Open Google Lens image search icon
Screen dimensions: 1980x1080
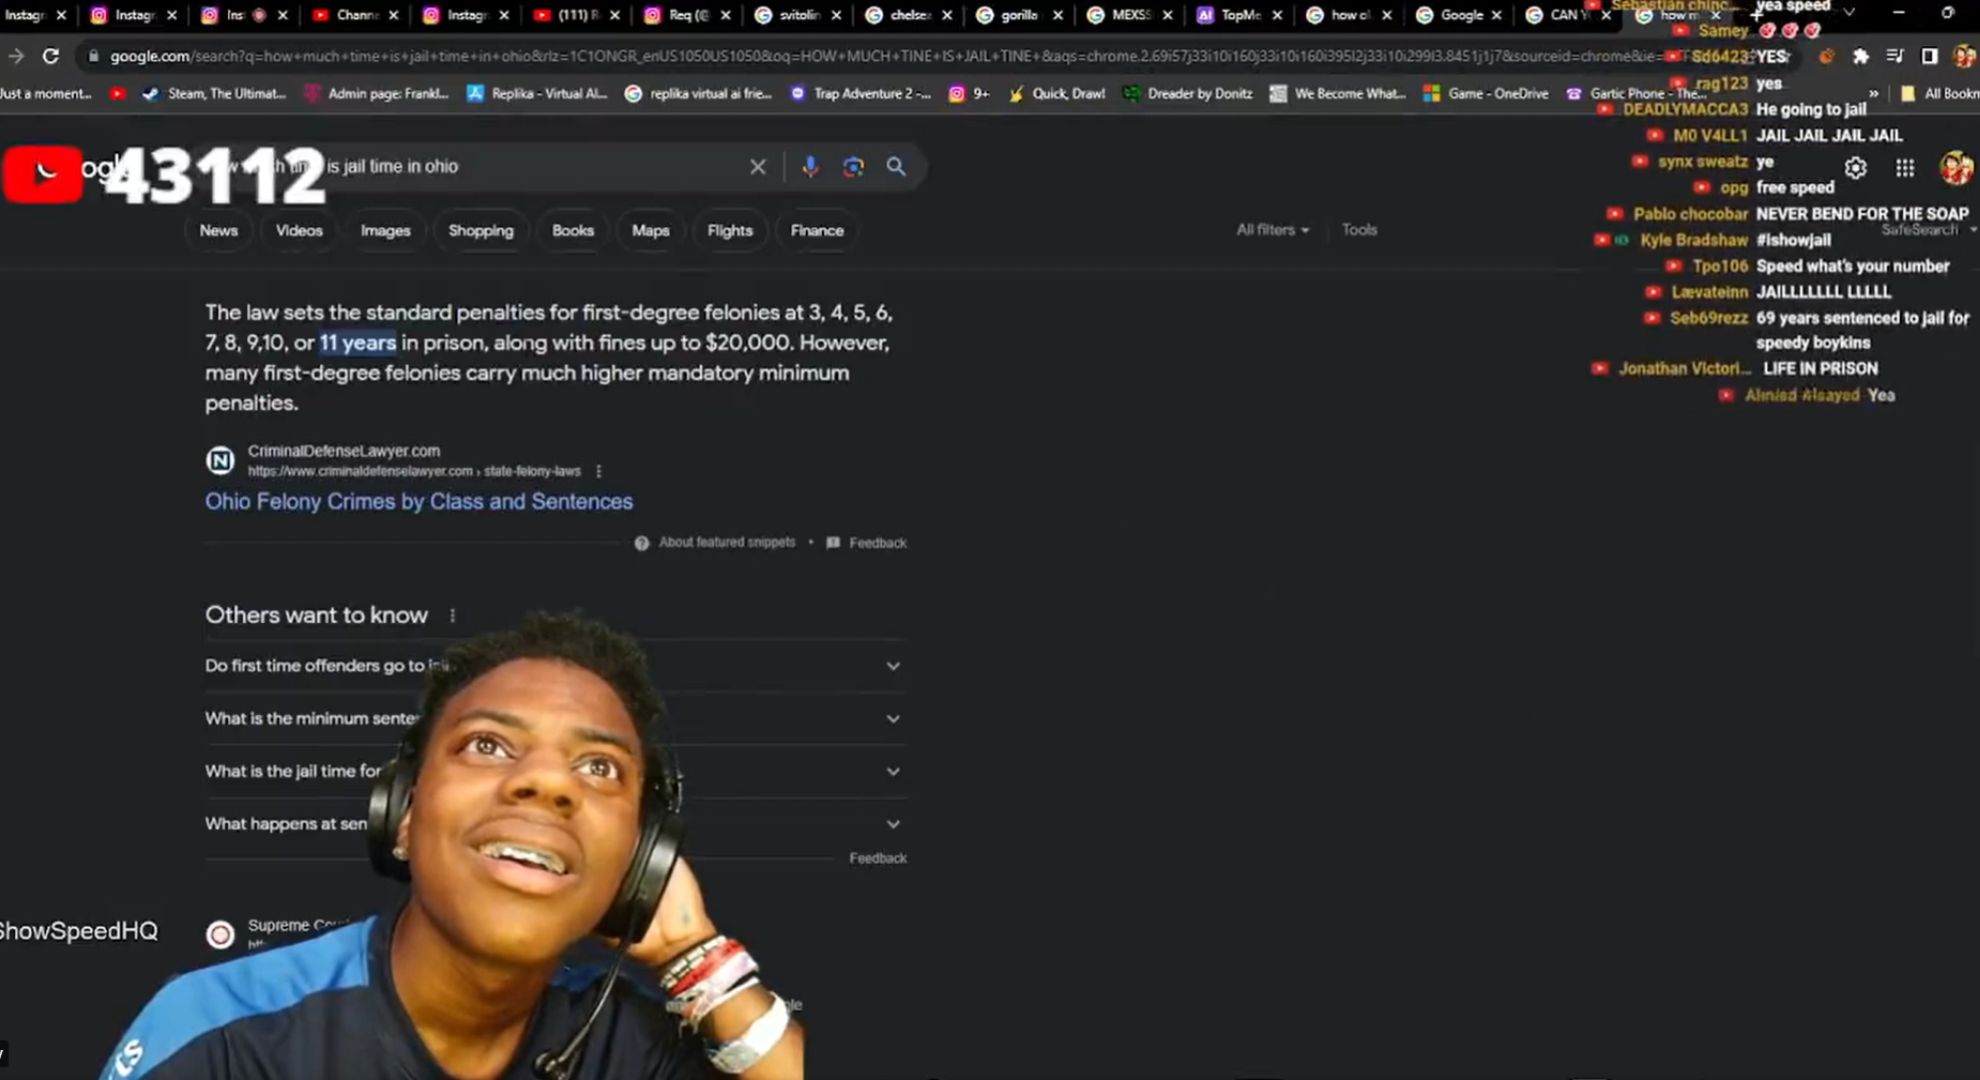(853, 167)
